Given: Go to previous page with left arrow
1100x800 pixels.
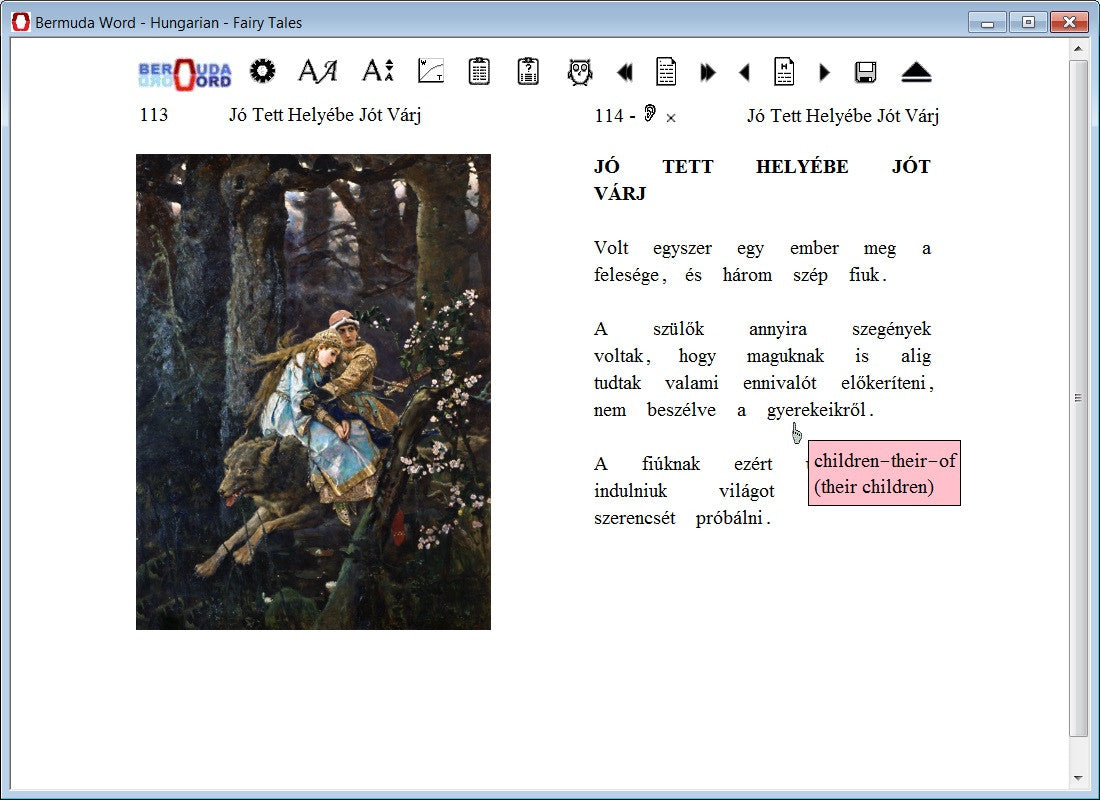Looking at the screenshot, I should [744, 72].
